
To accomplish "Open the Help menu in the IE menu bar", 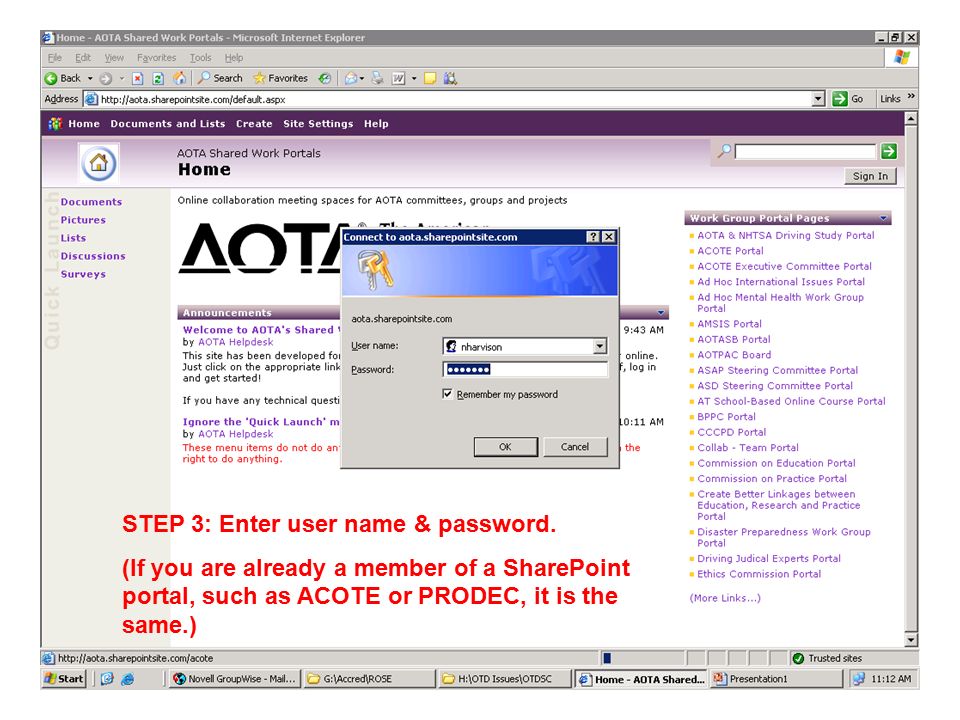I will click(233, 58).
